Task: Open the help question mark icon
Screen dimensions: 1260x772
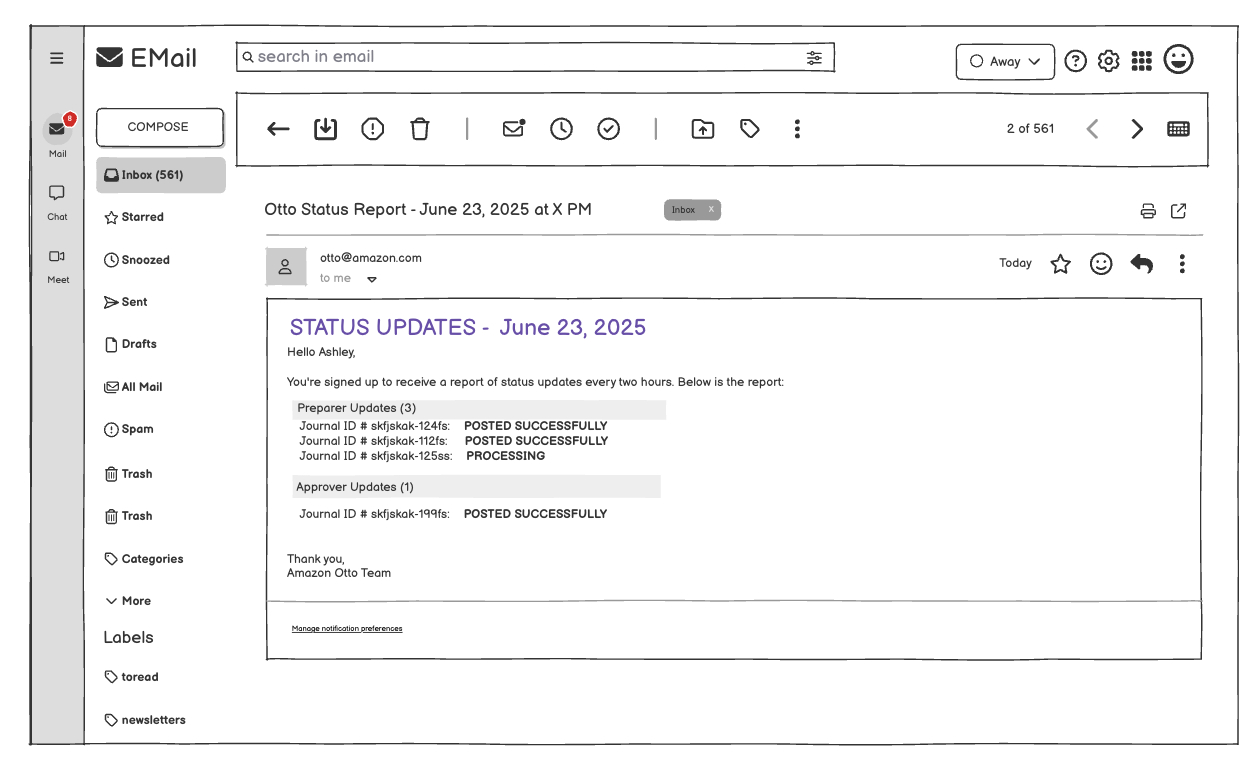Action: click(1075, 61)
